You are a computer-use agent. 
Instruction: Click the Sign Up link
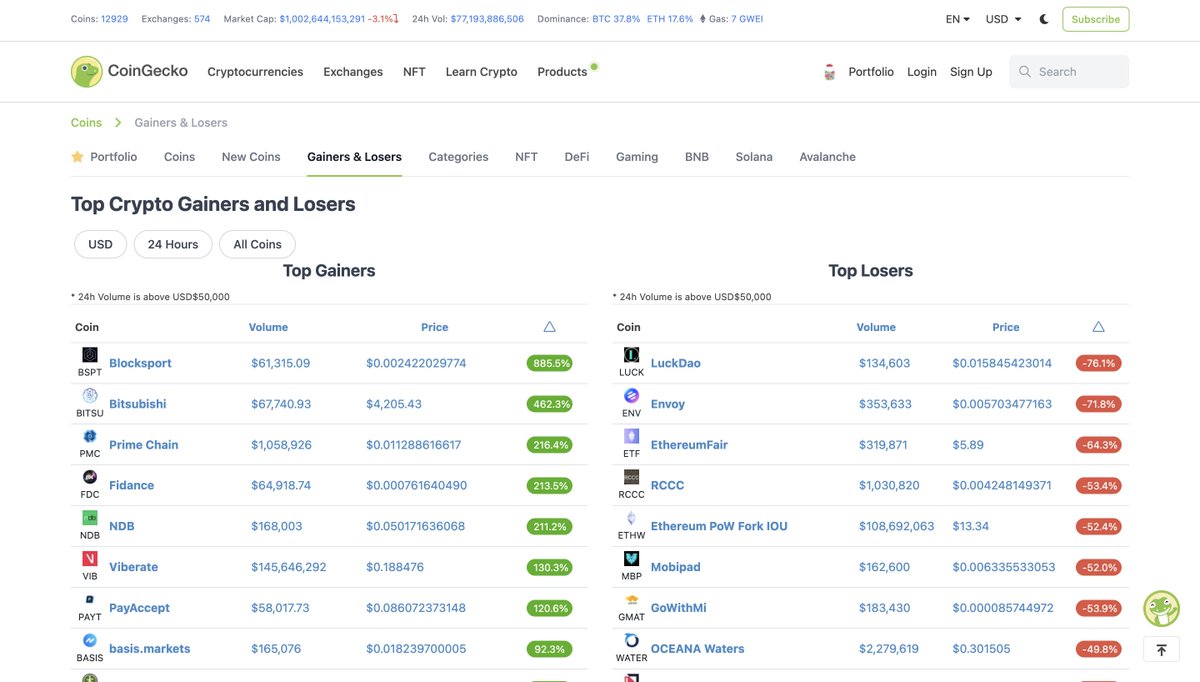pyautogui.click(x=971, y=72)
